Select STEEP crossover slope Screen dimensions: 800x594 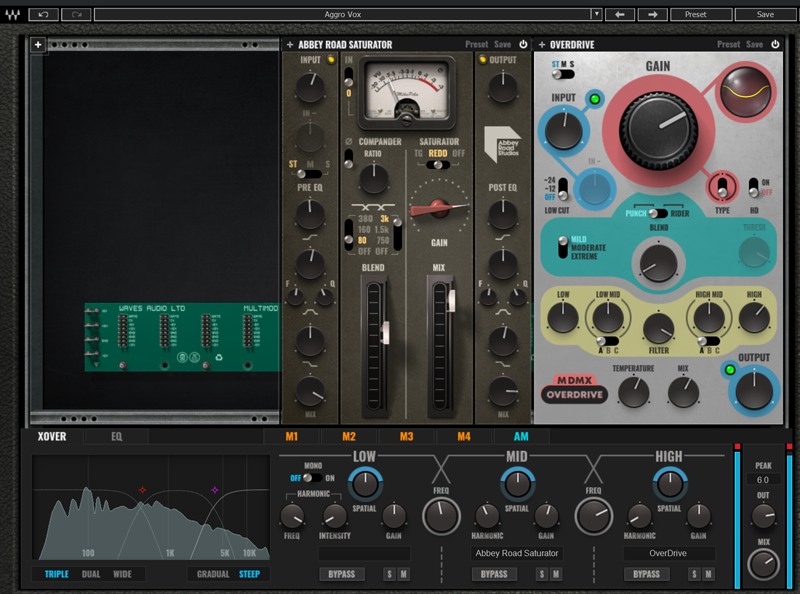pos(249,574)
